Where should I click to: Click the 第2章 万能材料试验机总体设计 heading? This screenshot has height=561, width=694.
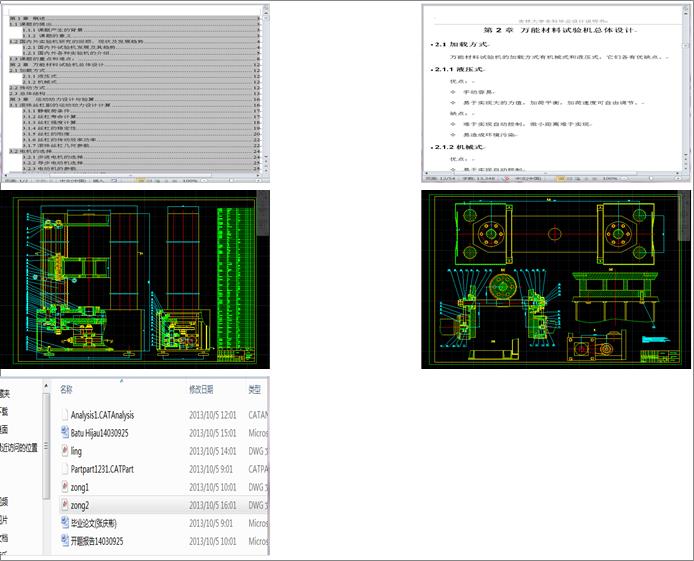tap(560, 30)
